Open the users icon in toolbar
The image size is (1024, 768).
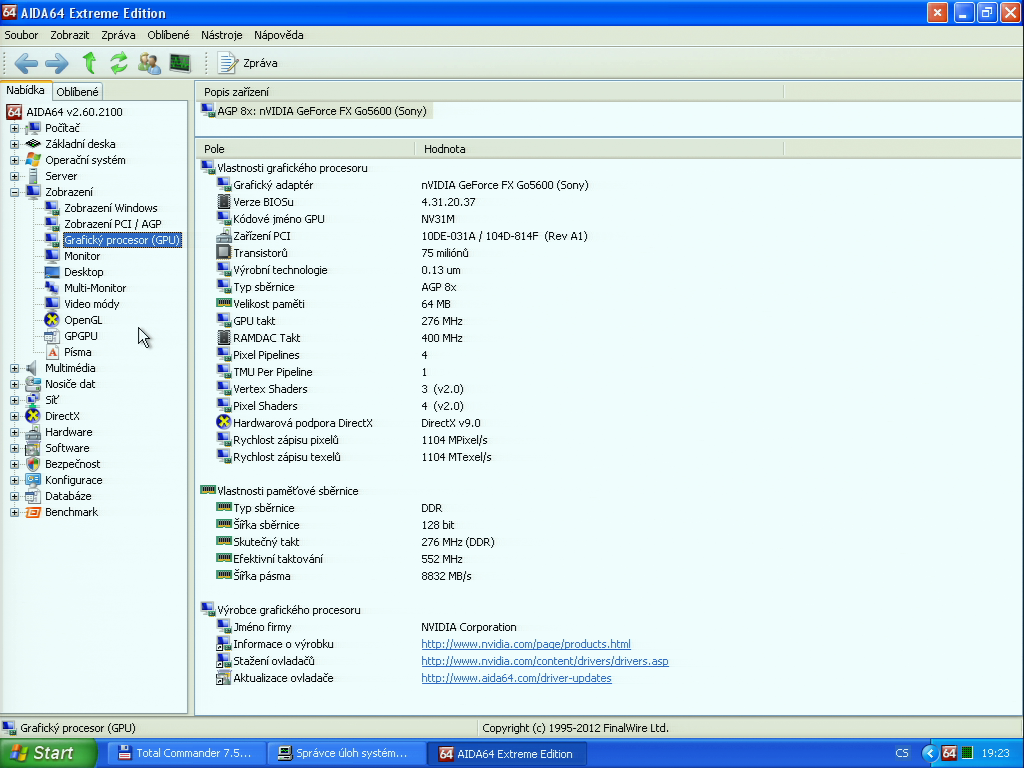150,63
